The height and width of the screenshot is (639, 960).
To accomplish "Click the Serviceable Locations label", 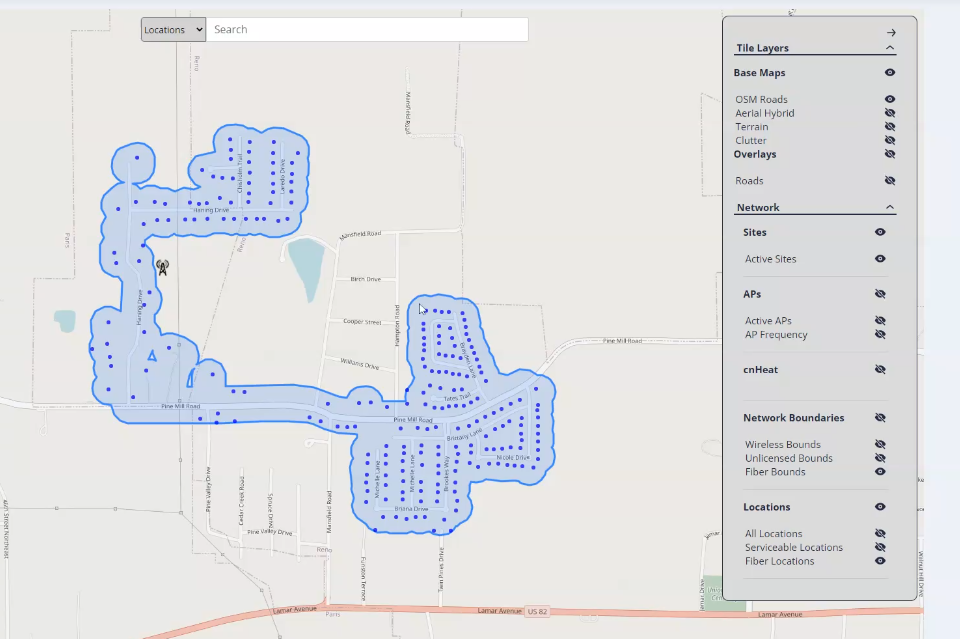I will pyautogui.click(x=793, y=547).
